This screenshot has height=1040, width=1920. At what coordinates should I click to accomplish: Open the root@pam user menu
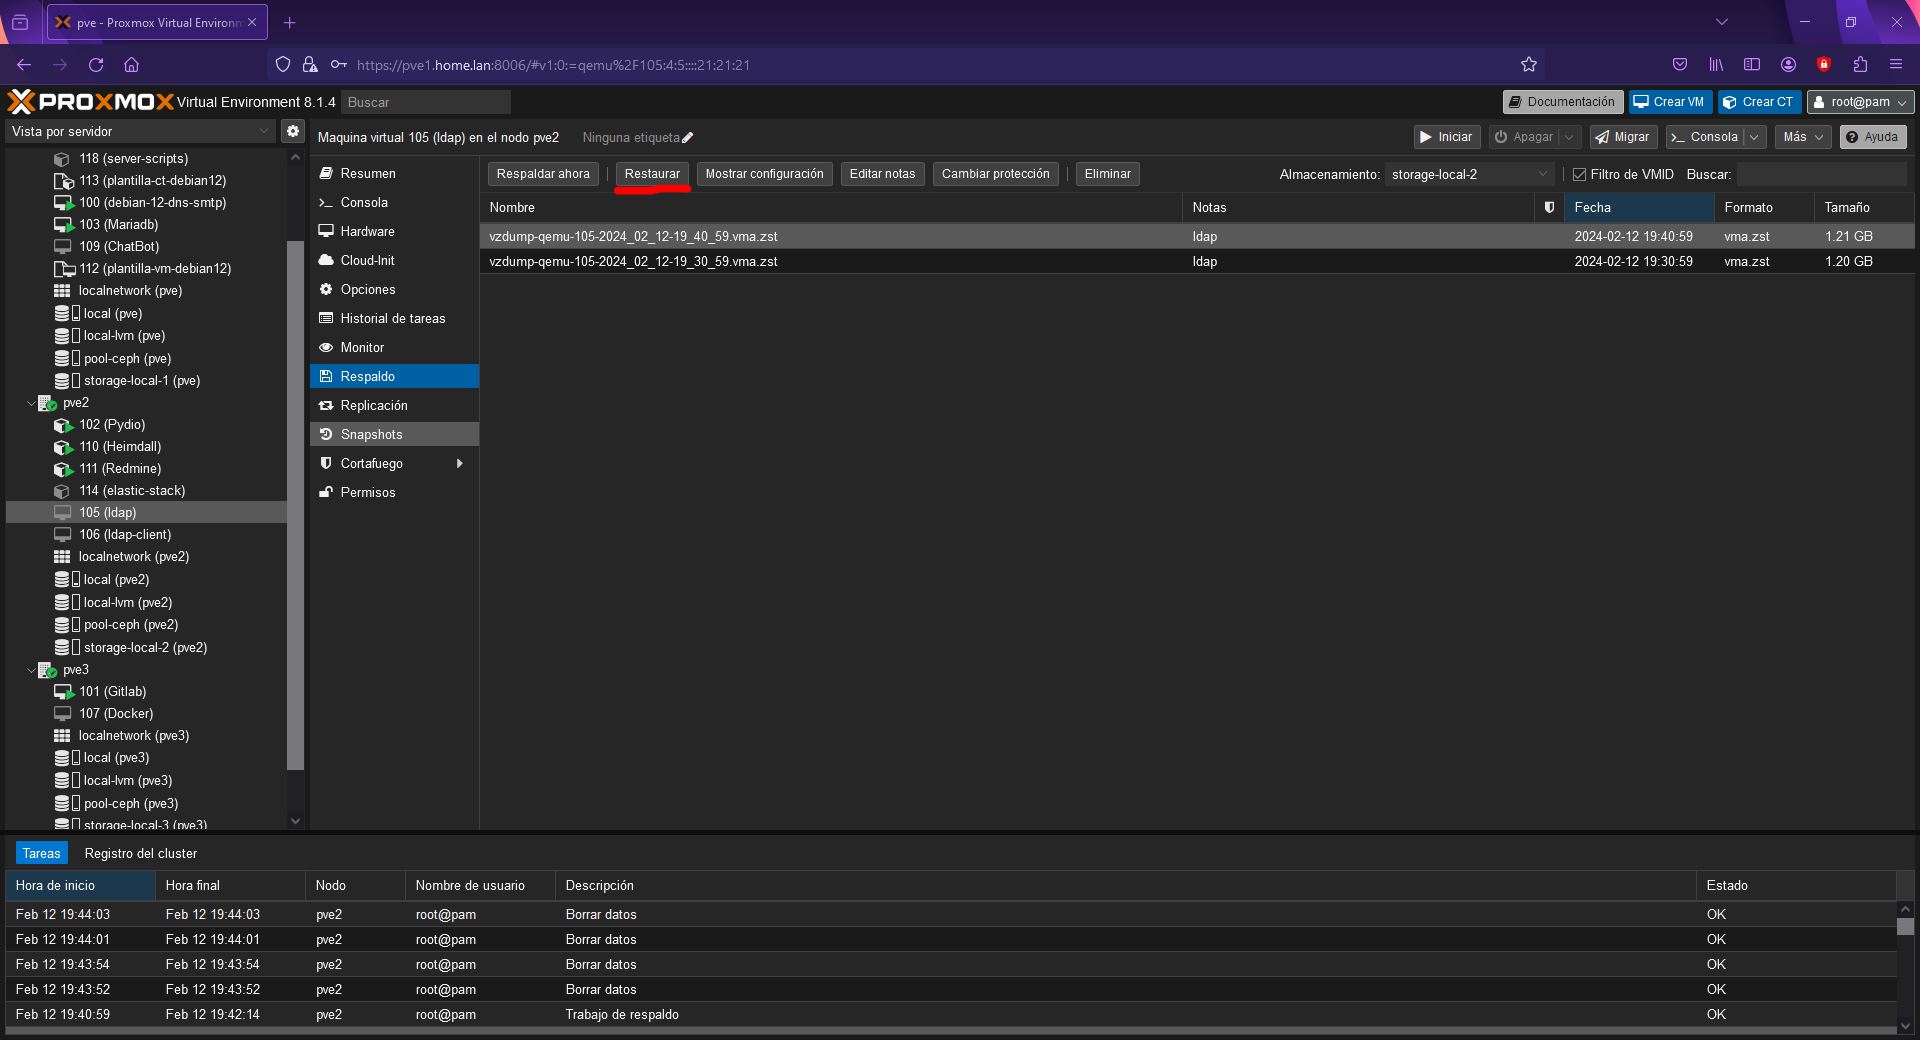(1860, 102)
